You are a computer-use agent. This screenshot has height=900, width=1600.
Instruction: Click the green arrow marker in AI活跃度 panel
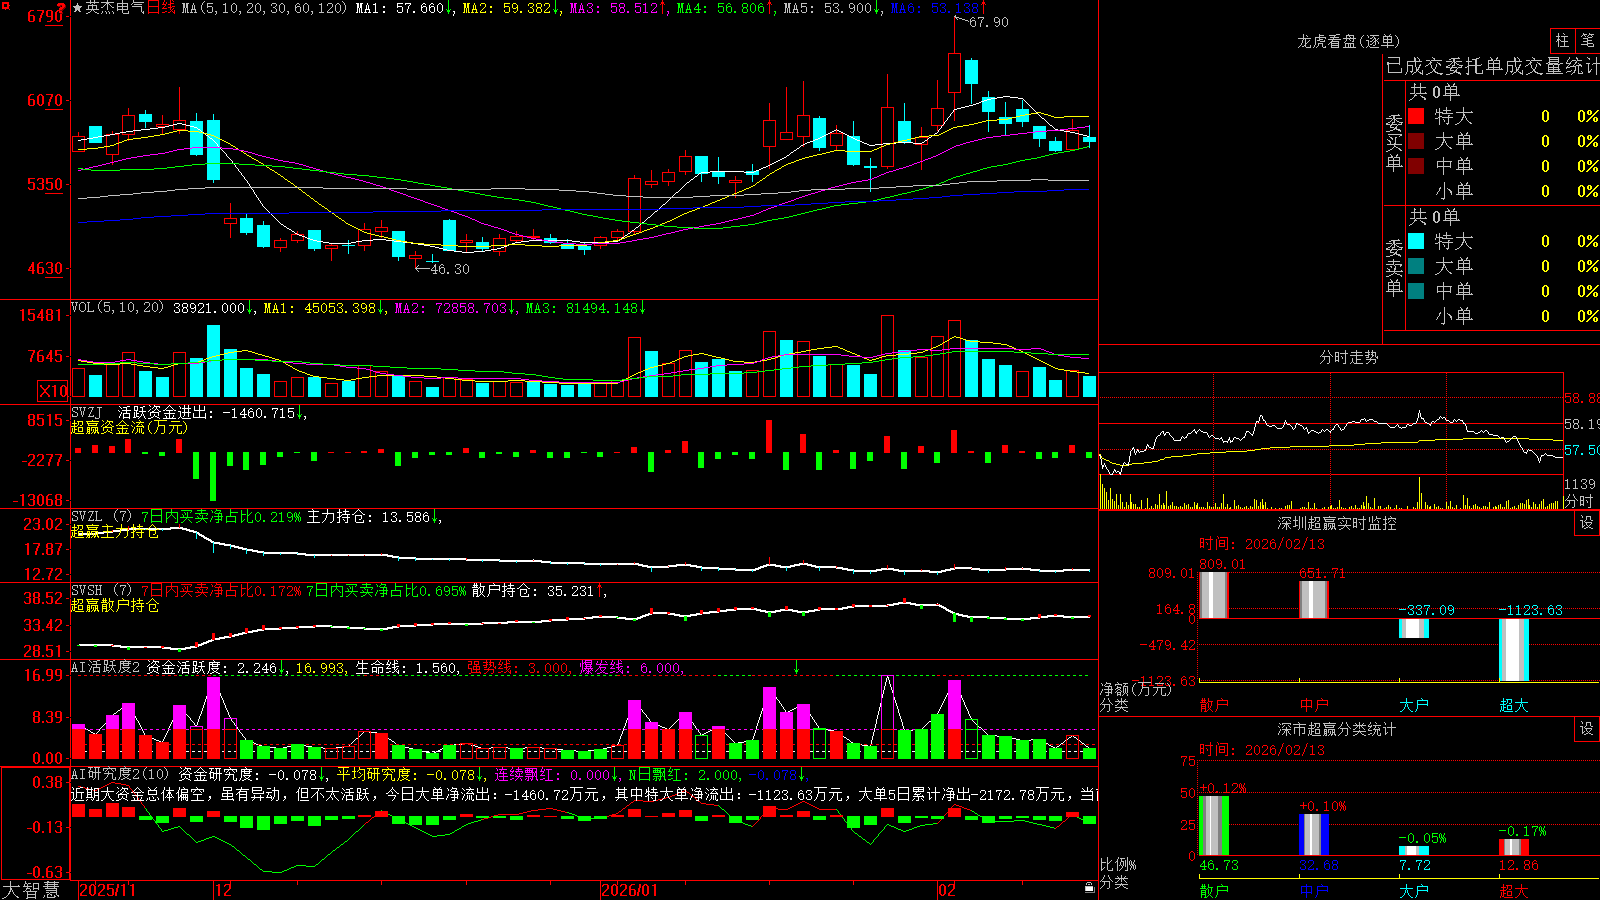tap(797, 667)
